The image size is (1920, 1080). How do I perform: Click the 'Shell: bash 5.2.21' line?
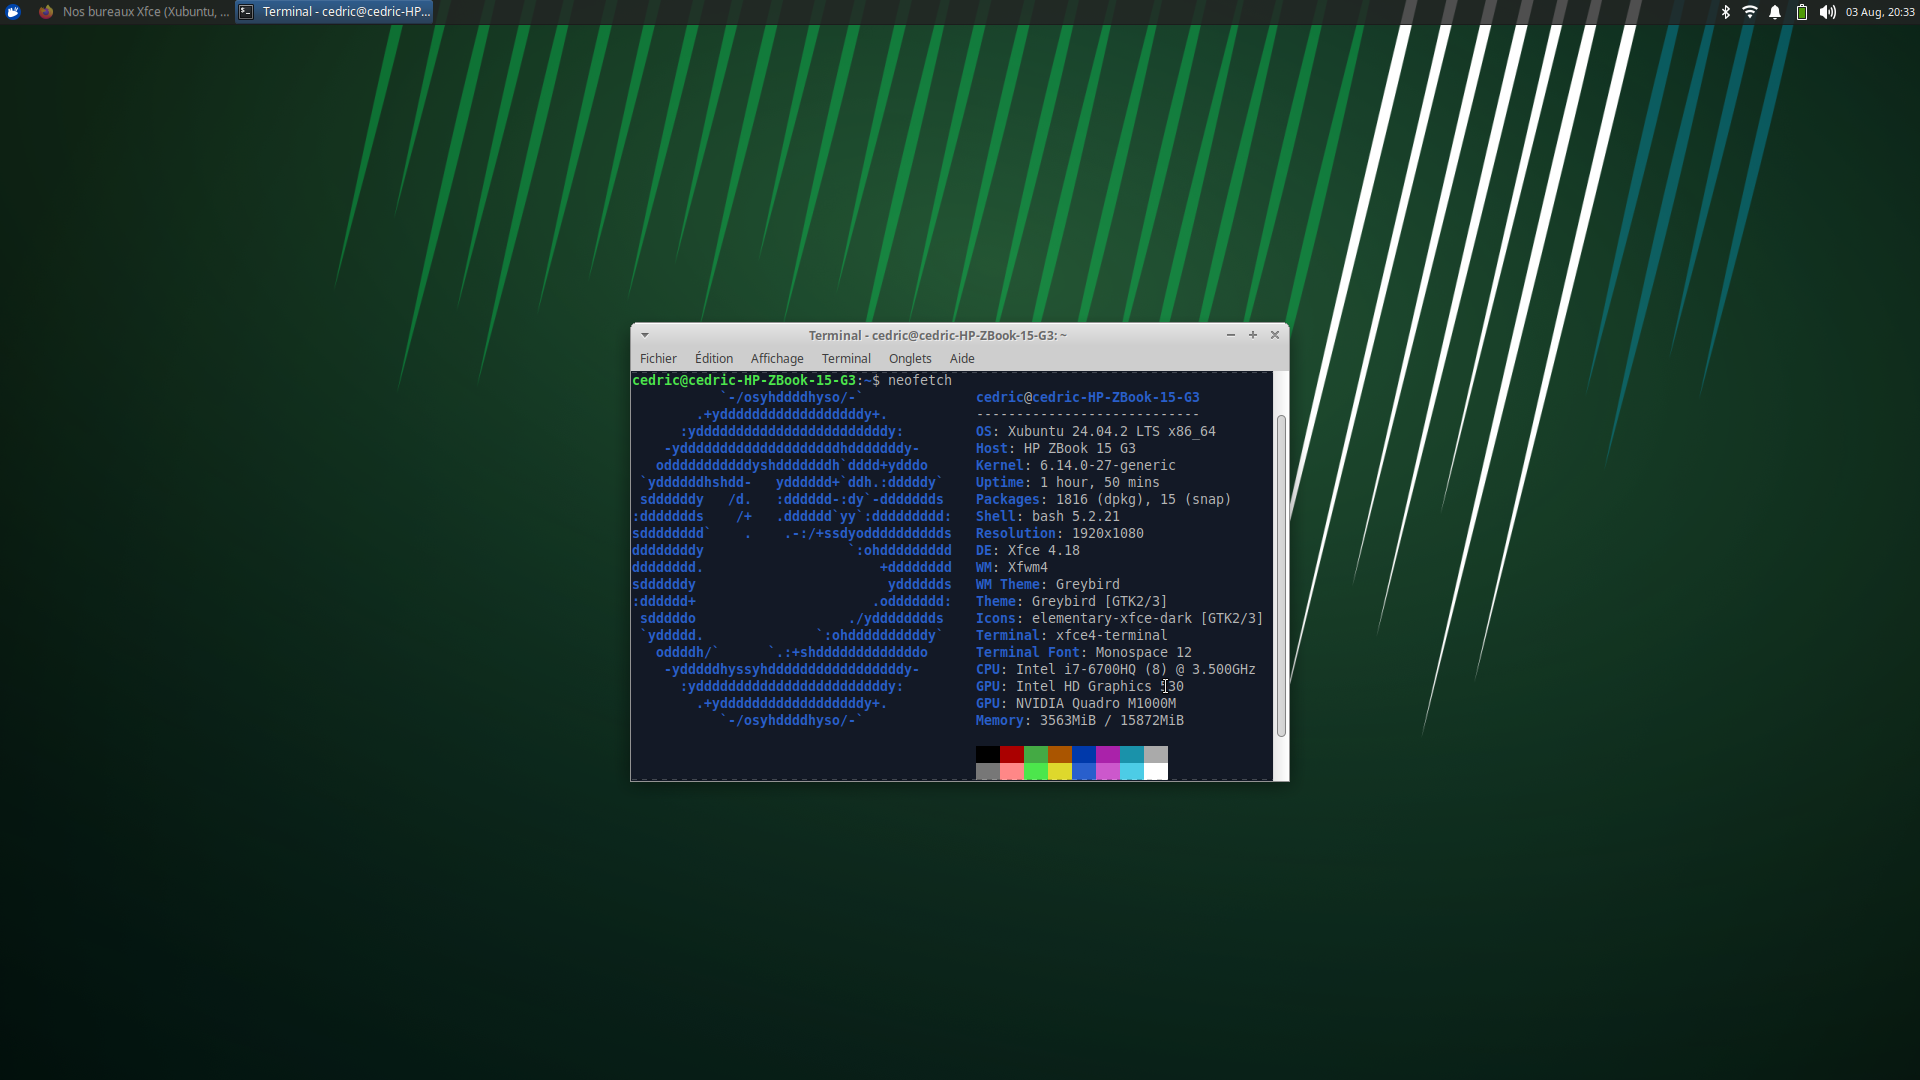(1048, 517)
